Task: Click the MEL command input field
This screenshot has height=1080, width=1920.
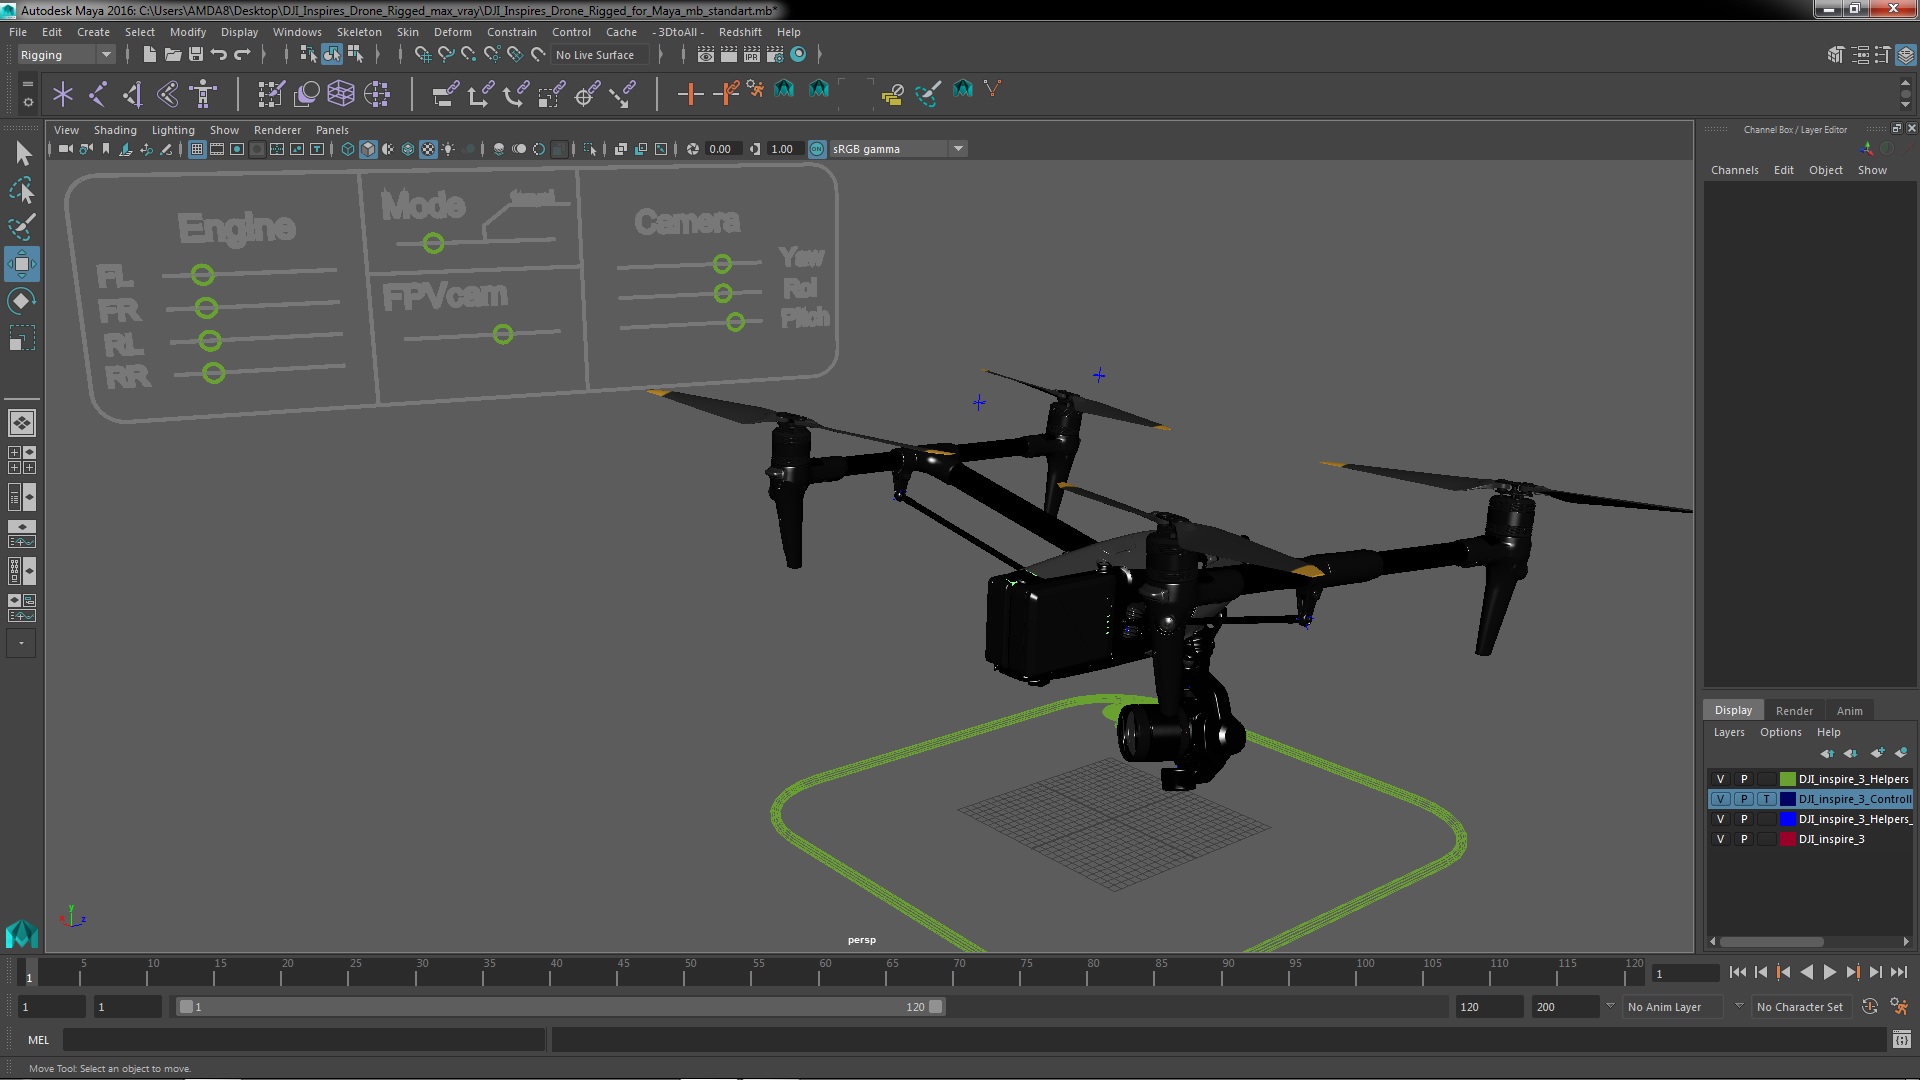Action: 304,1040
